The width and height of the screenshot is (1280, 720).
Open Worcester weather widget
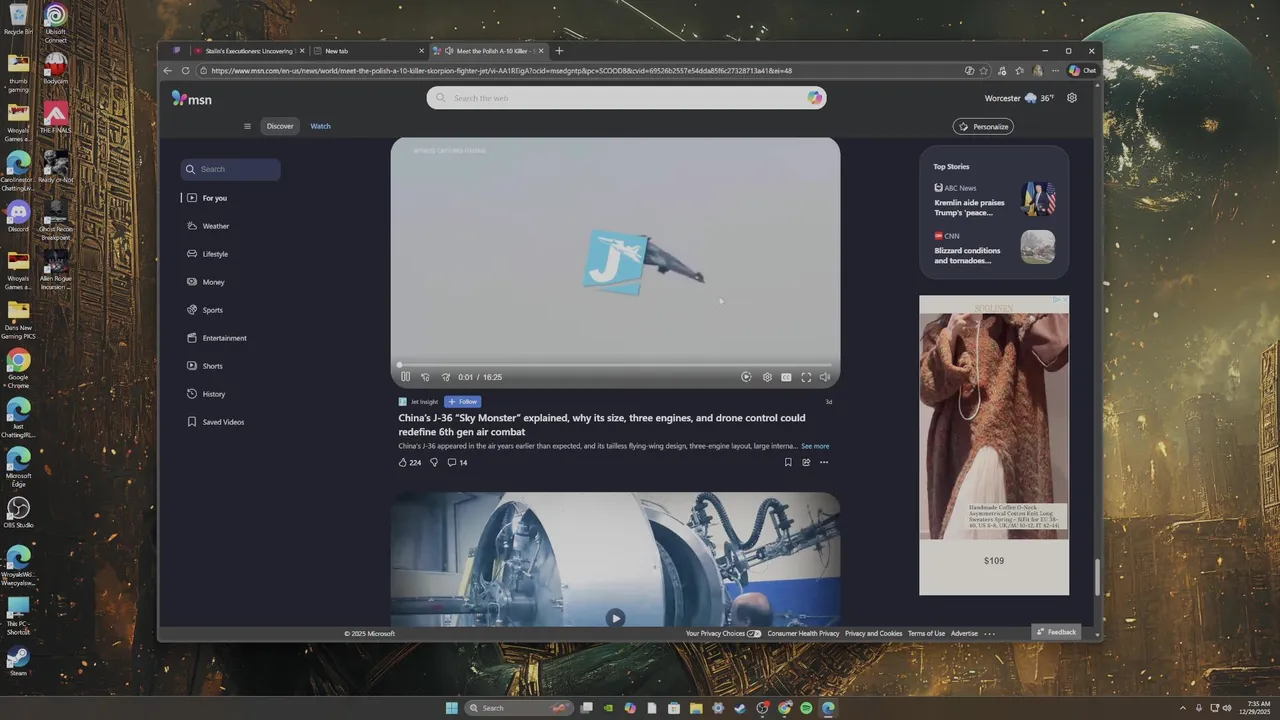pos(1019,98)
